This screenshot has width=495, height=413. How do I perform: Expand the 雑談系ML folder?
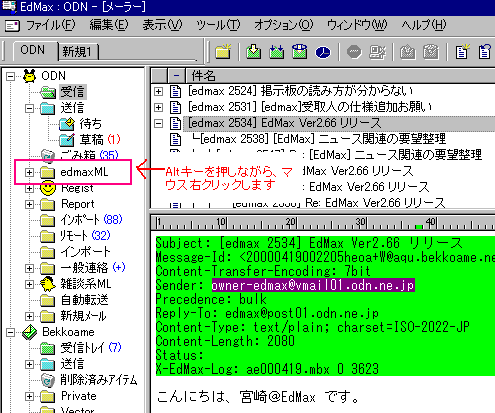click(29, 284)
